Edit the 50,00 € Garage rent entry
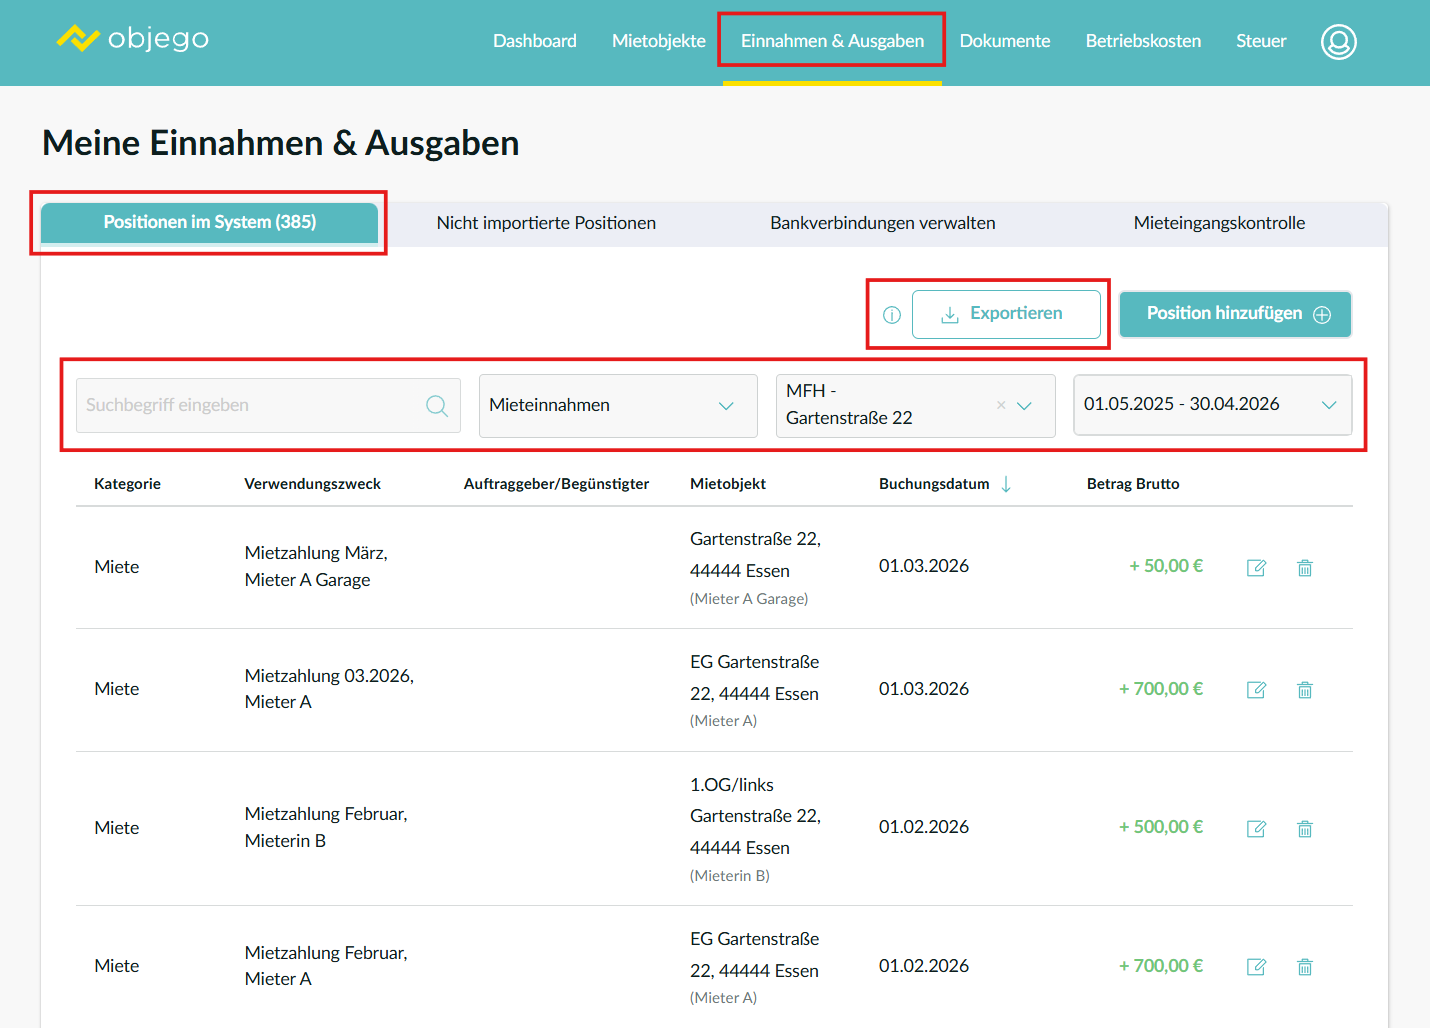The width and height of the screenshot is (1430, 1028). coord(1257,568)
